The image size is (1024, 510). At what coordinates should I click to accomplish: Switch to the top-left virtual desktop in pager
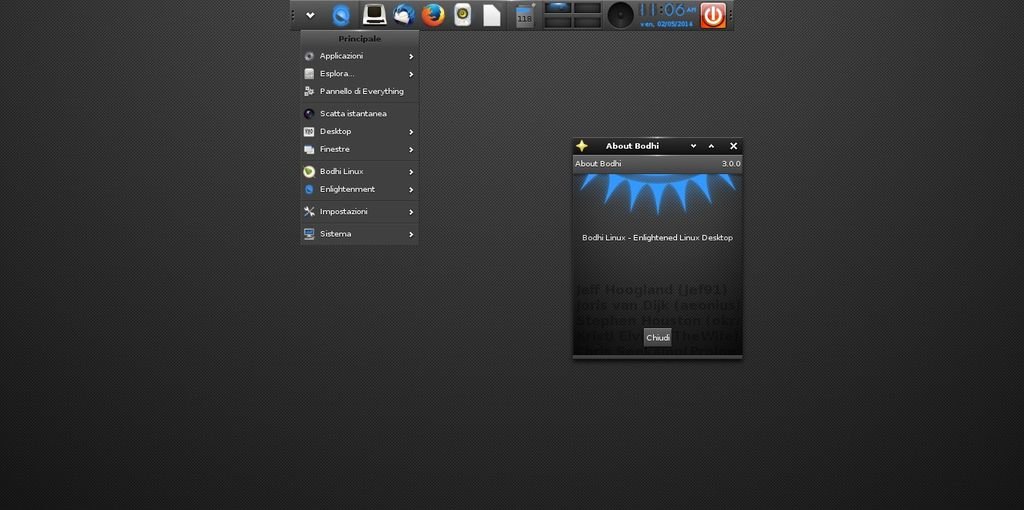[x=558, y=8]
